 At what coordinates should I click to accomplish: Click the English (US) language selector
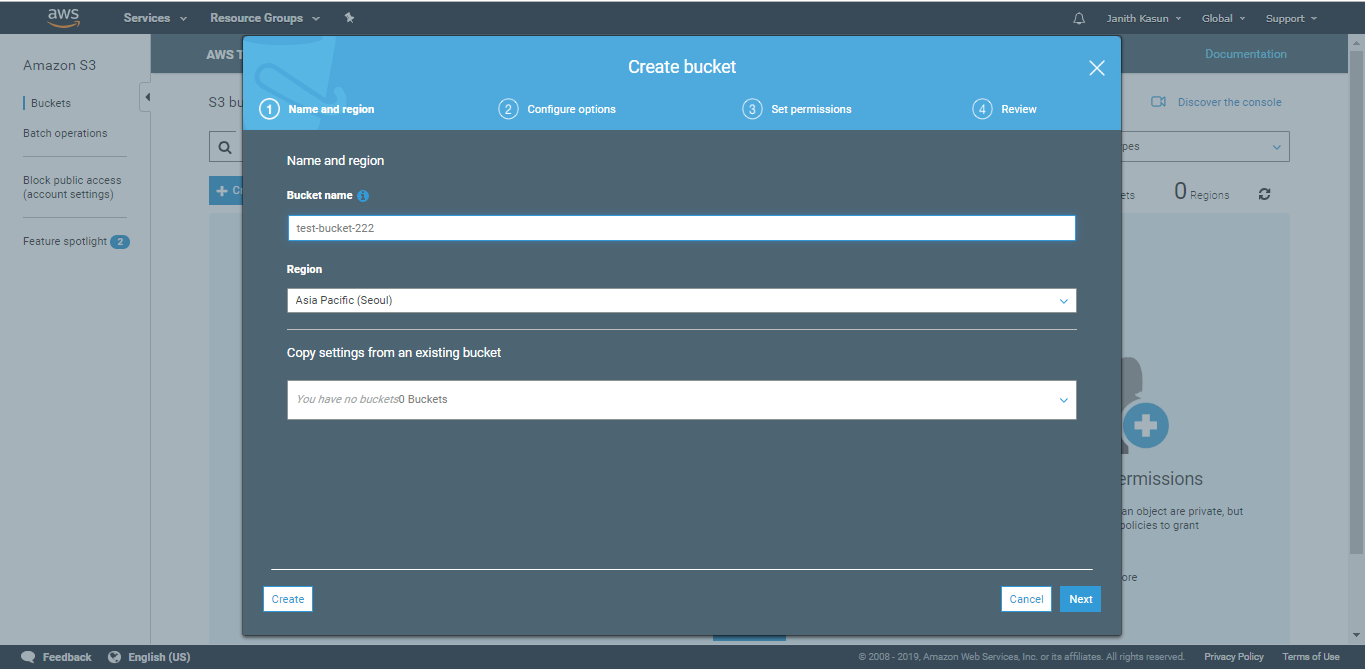click(159, 657)
